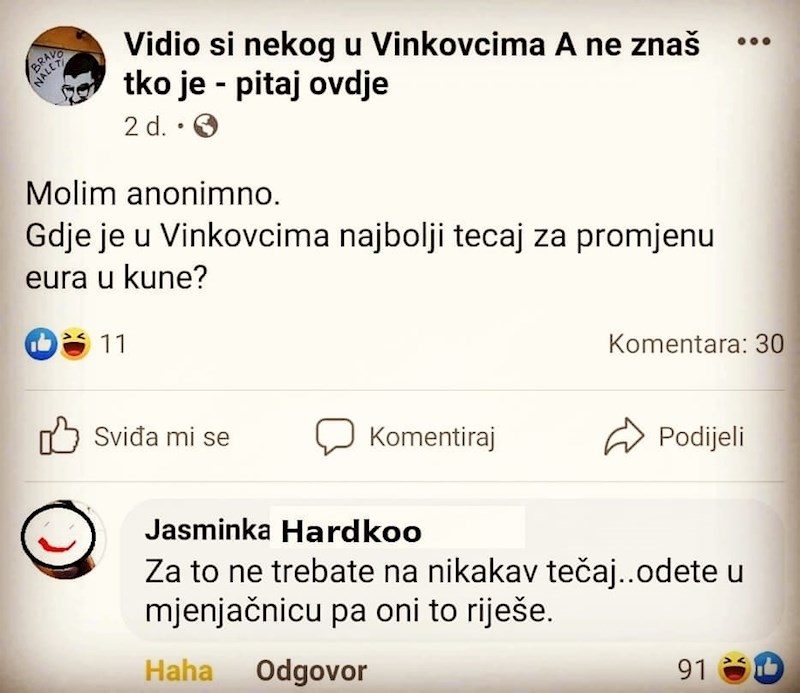800x693 pixels.
Task: Click the public globe visibility icon
Action: (206, 126)
